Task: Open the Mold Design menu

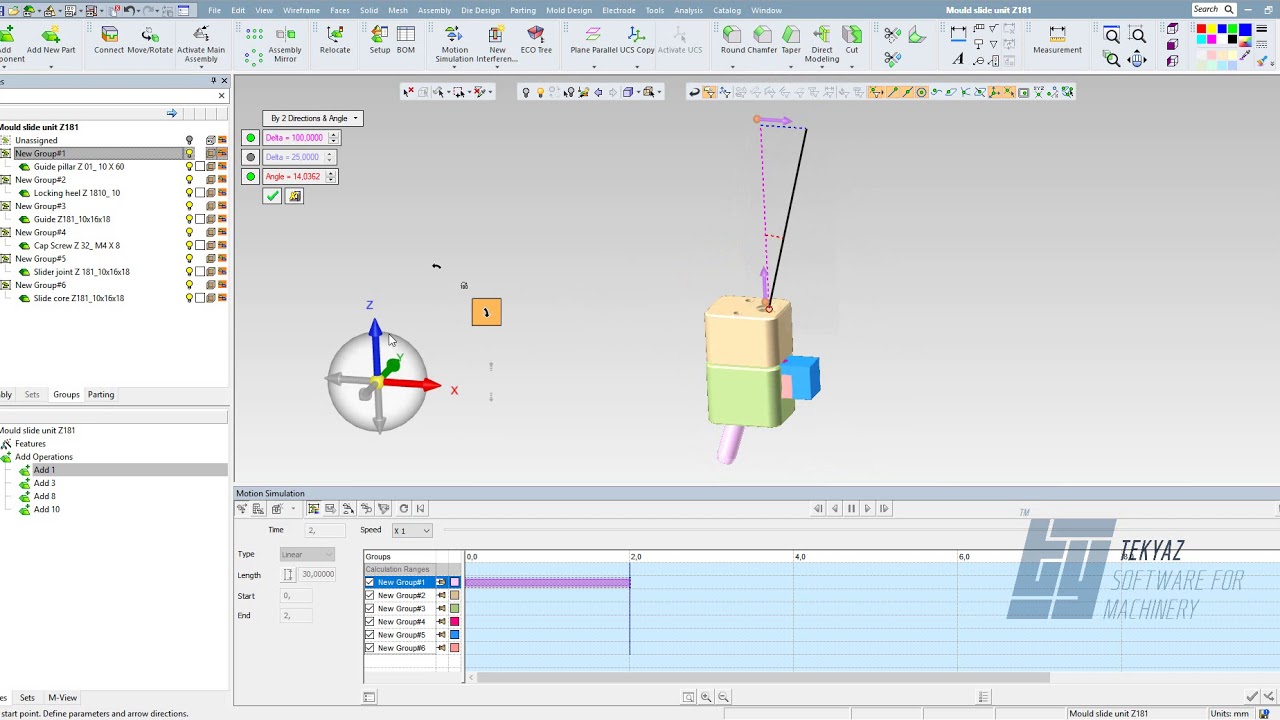Action: [568, 10]
